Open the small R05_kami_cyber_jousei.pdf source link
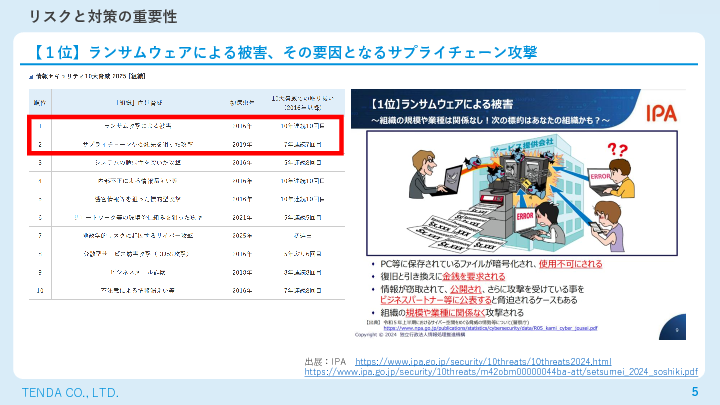 (490, 328)
